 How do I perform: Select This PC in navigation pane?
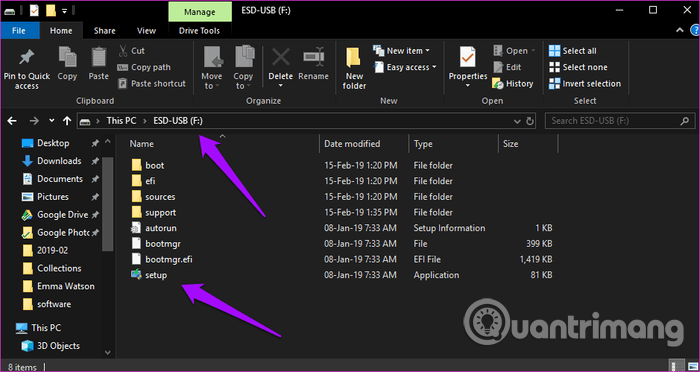(x=46, y=328)
